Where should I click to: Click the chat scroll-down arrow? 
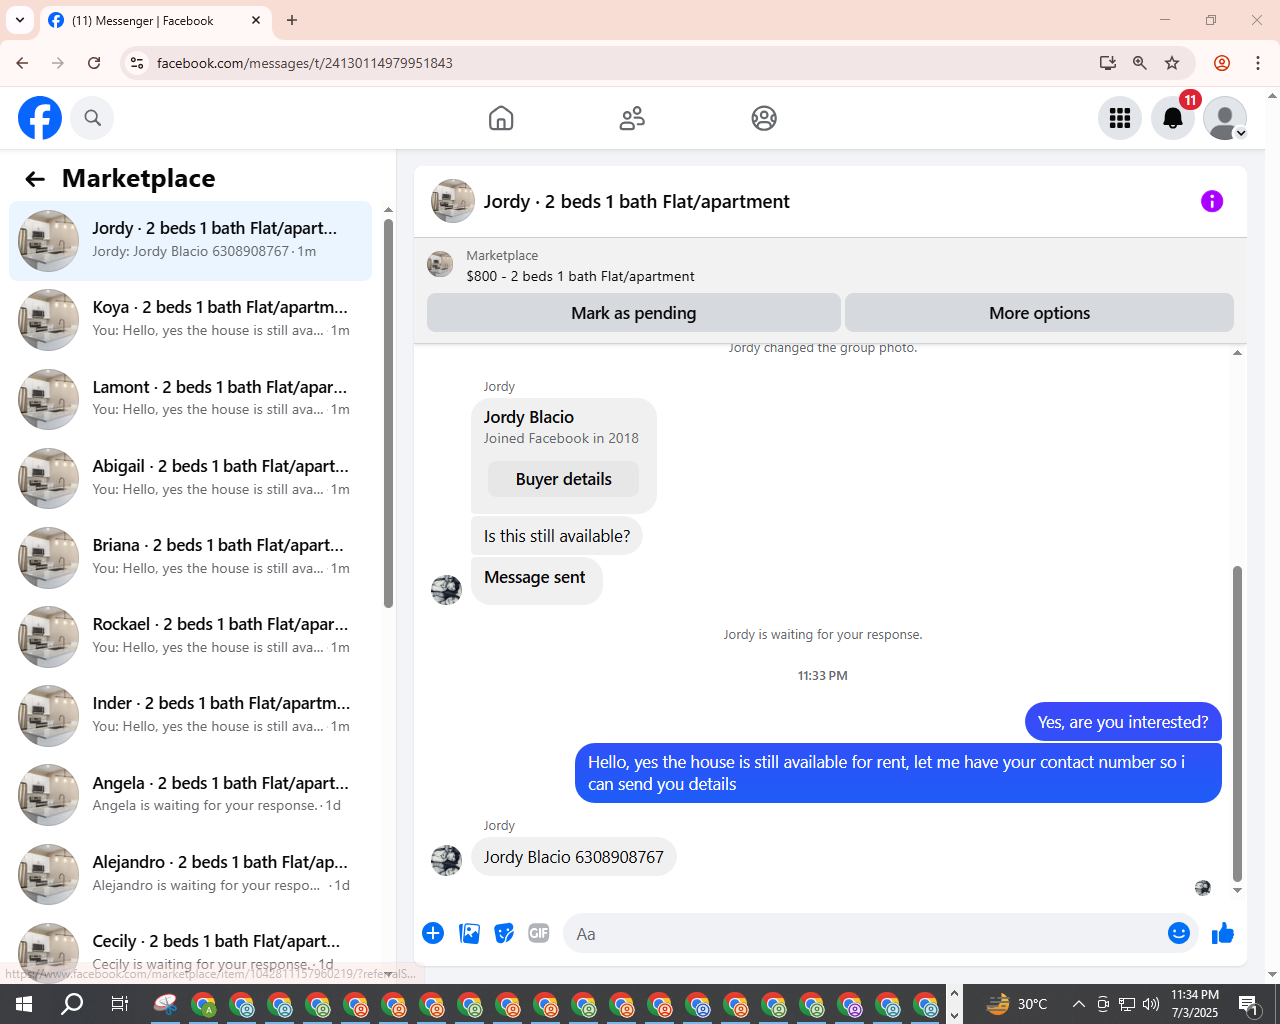click(1237, 890)
